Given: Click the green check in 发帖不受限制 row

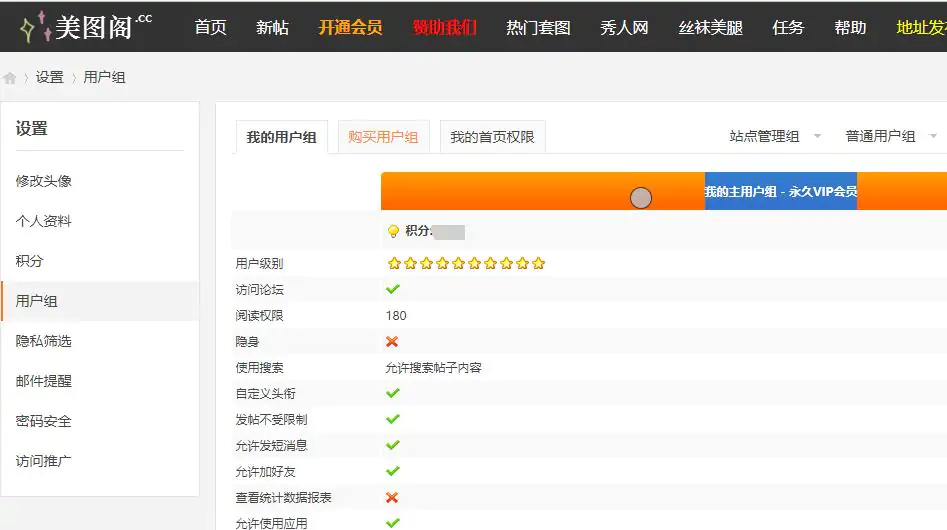Looking at the screenshot, I should [393, 419].
